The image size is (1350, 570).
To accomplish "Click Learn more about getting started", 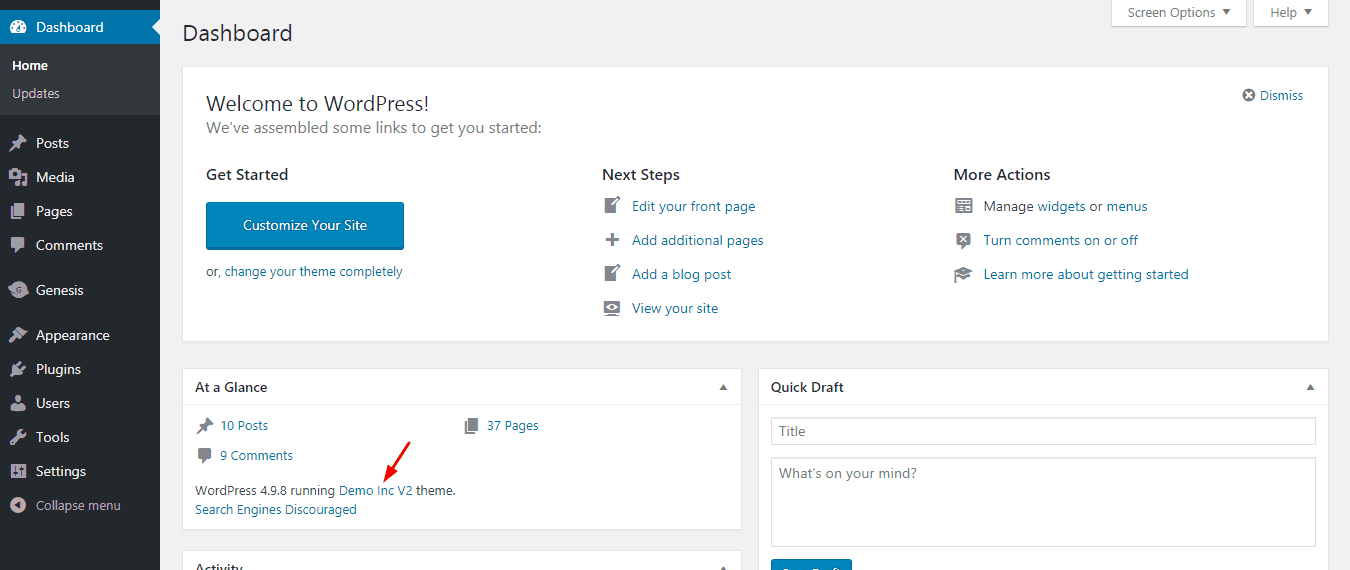I will pos(1086,274).
